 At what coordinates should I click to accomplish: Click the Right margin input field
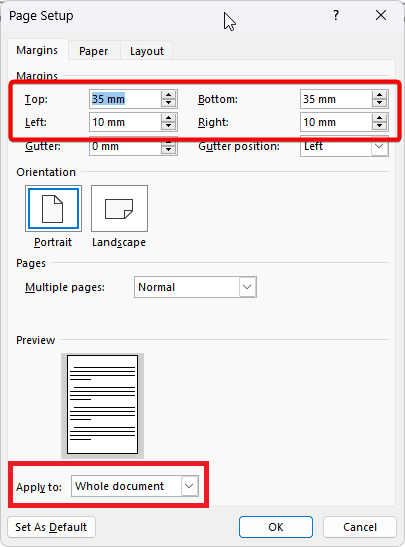[x=336, y=122]
